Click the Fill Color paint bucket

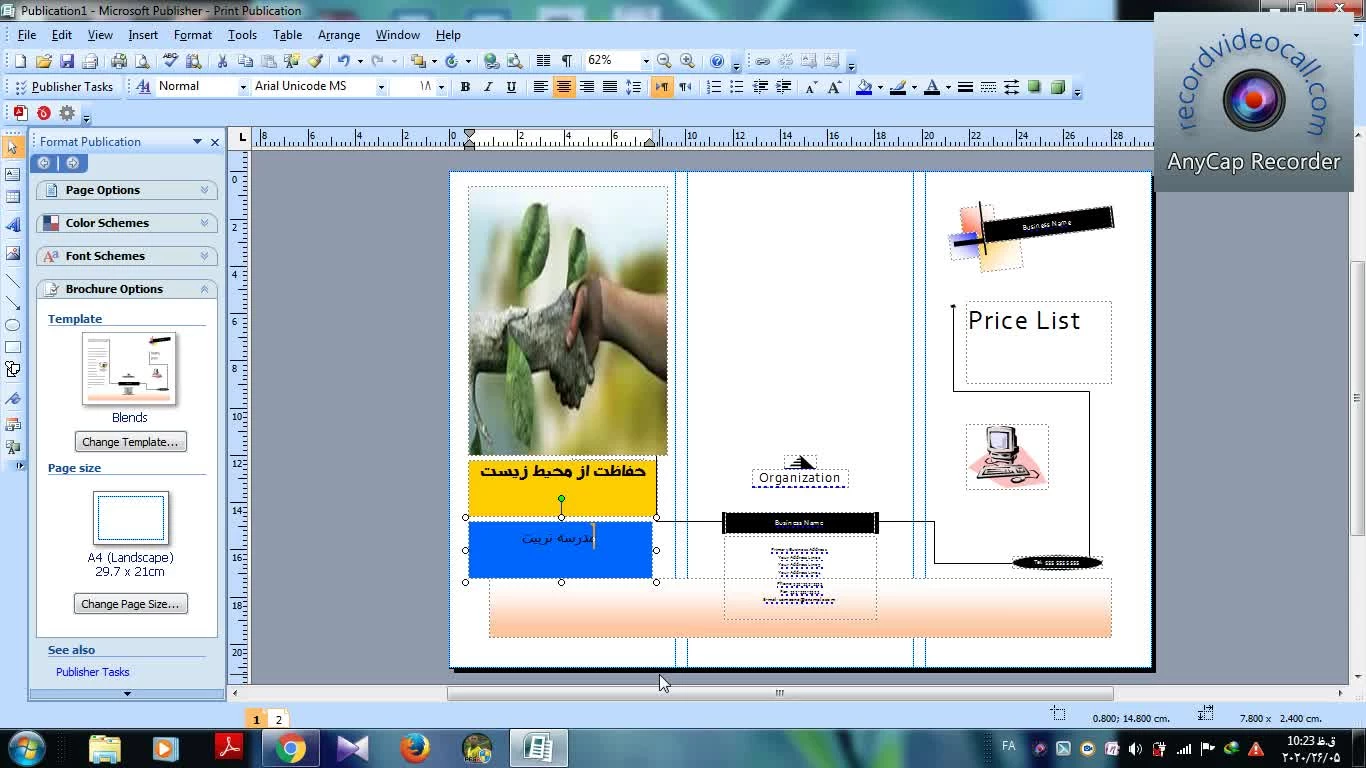tap(864, 87)
